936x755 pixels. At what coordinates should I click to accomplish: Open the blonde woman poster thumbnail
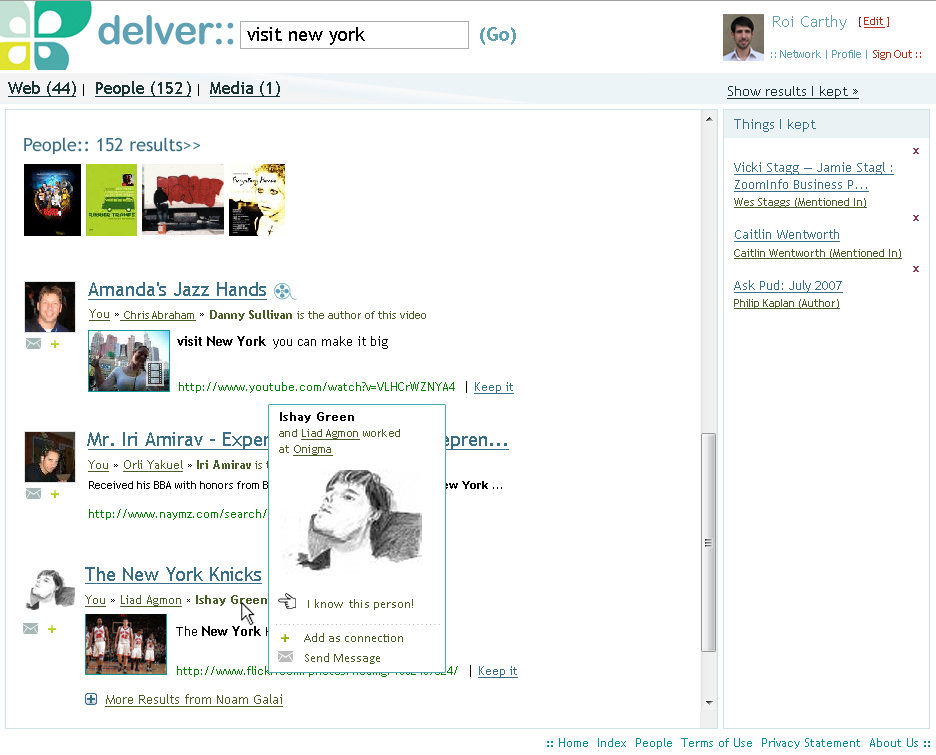257,200
